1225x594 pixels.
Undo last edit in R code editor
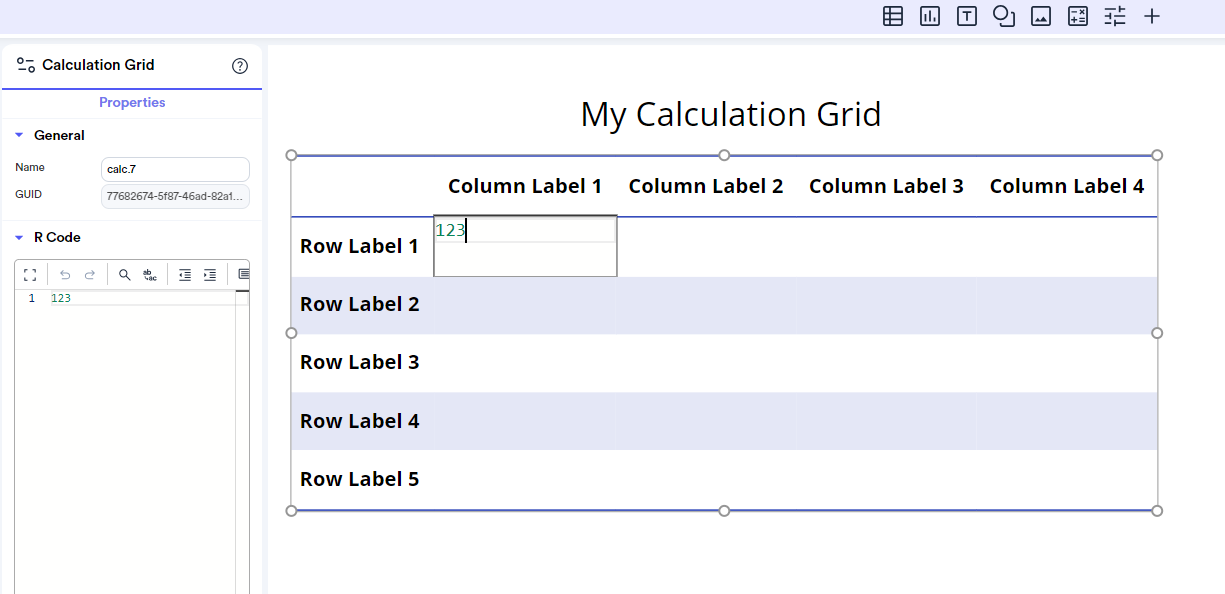tap(65, 274)
